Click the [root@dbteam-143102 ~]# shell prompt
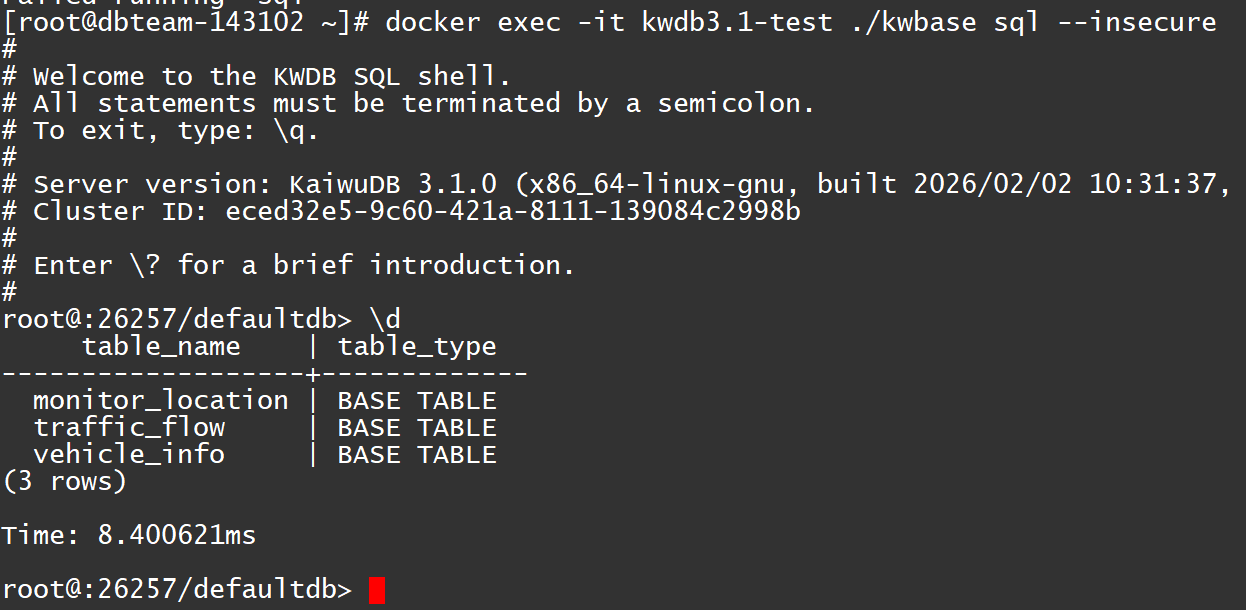 point(185,22)
